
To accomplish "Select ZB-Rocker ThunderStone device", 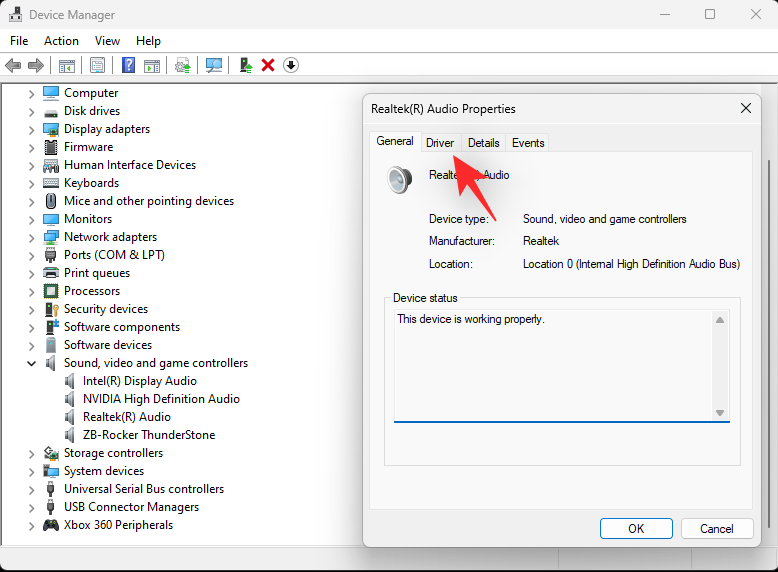I will 148,435.
